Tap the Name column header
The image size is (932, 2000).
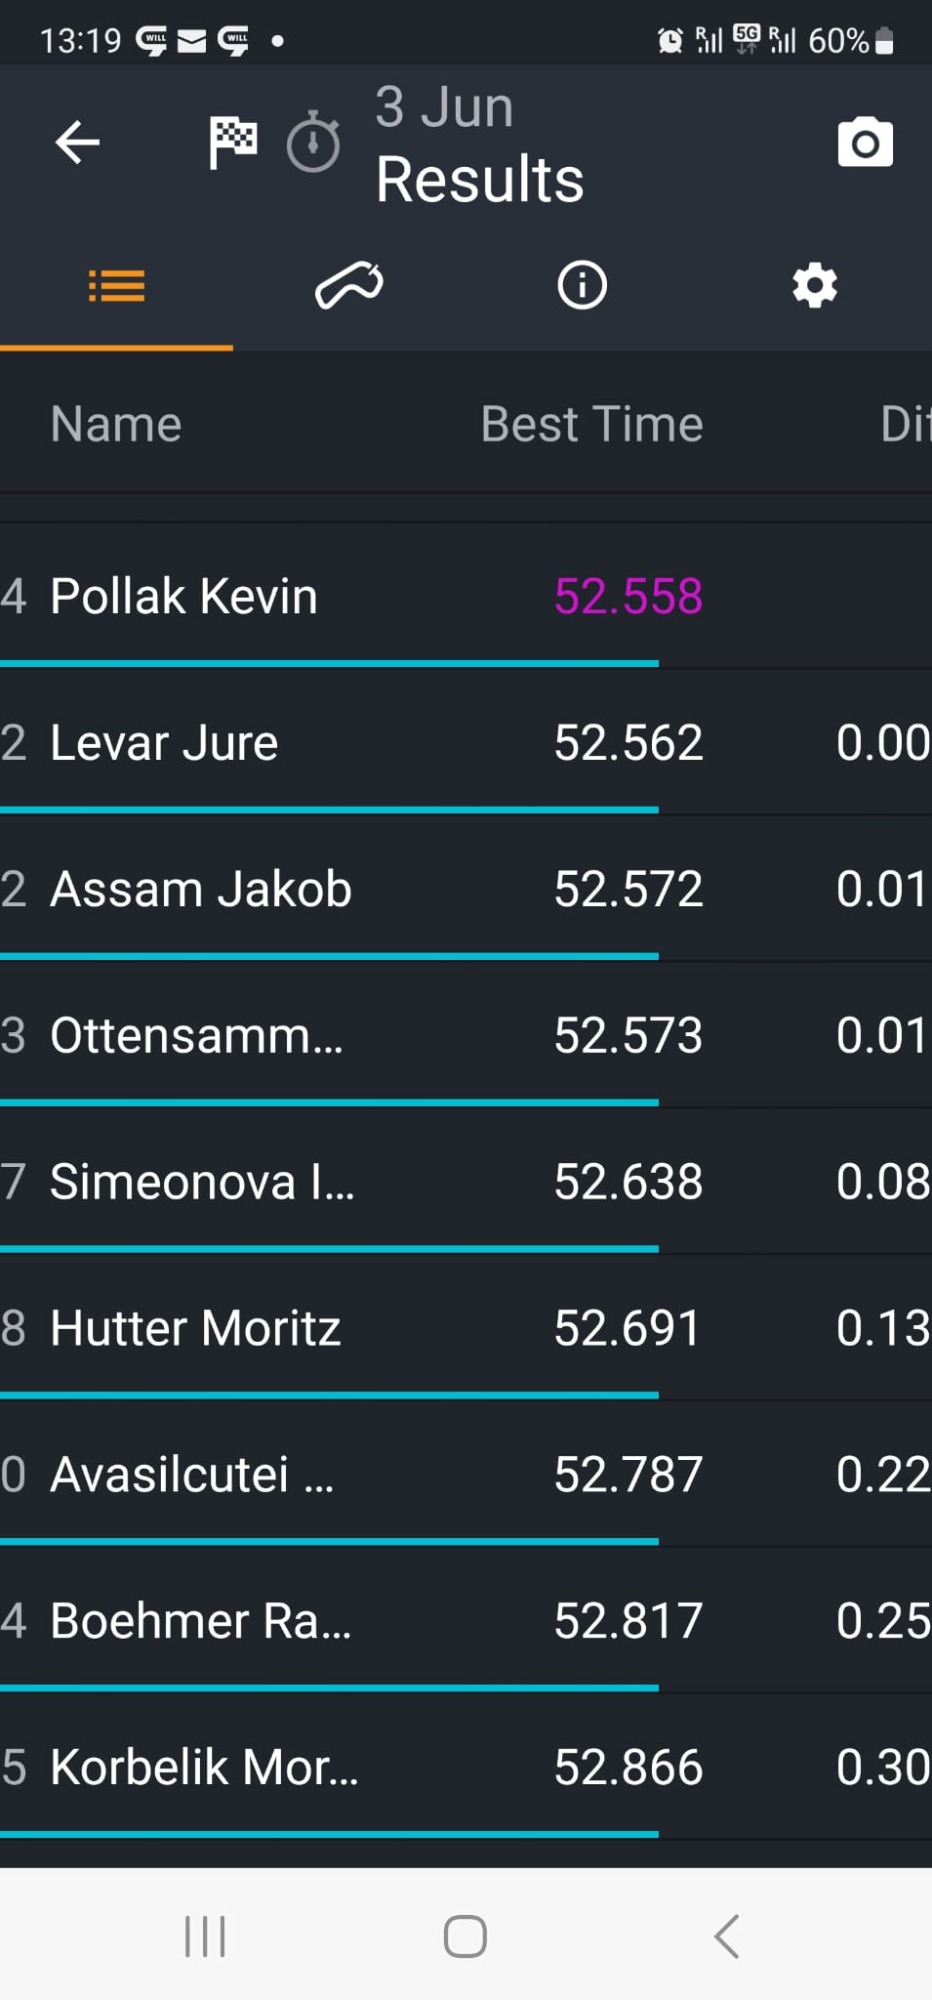[116, 424]
